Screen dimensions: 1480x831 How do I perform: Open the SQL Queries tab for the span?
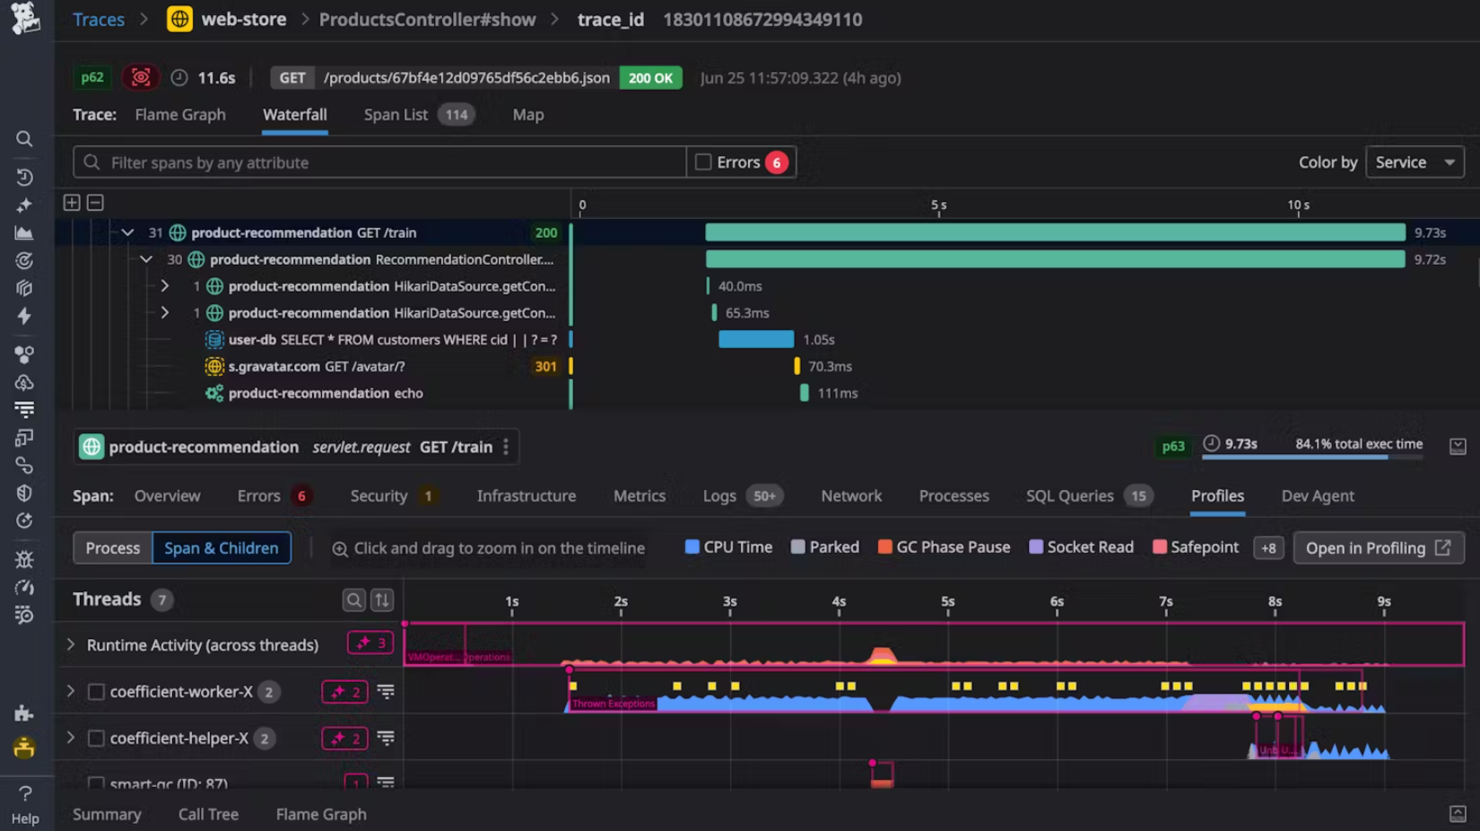coord(1069,495)
